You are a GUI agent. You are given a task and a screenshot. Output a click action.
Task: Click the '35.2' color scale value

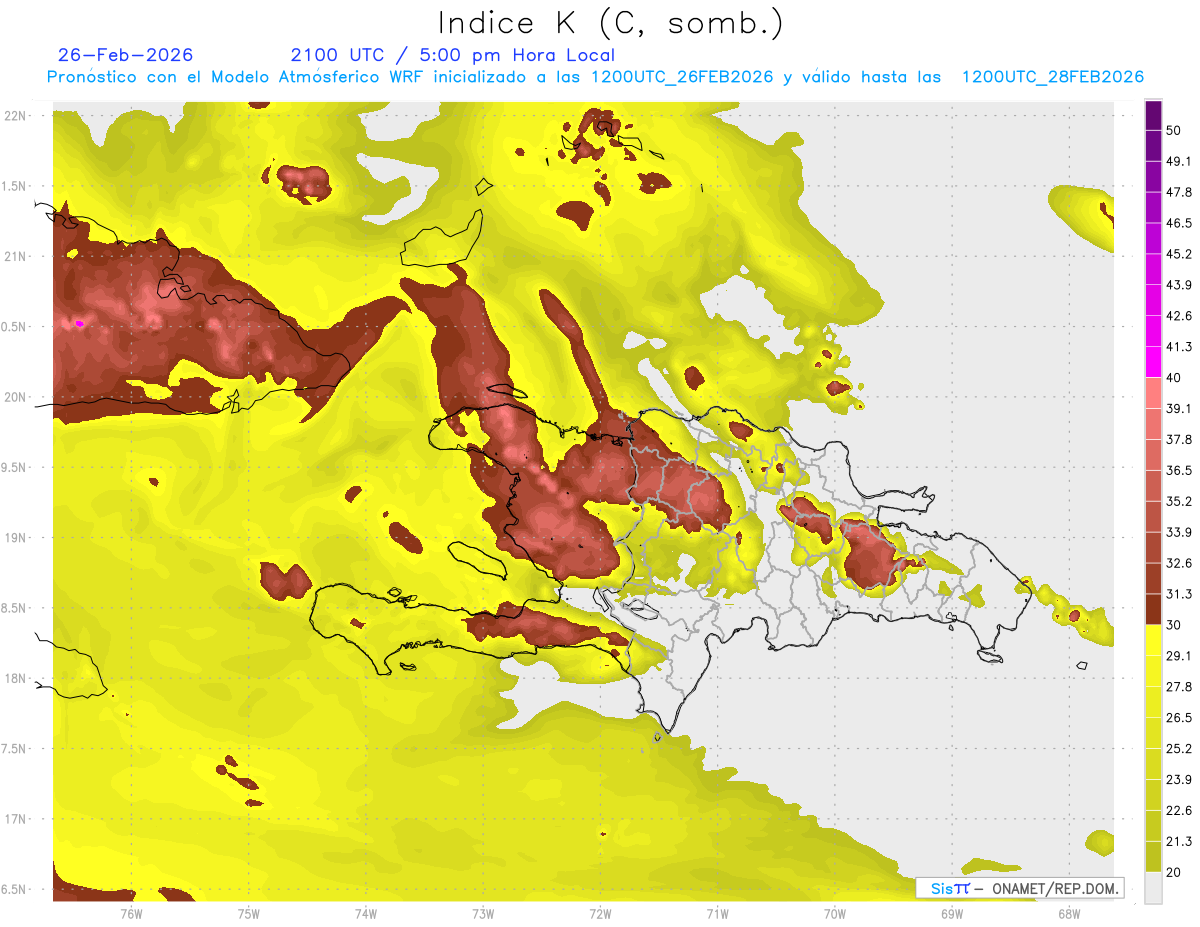point(1179,501)
